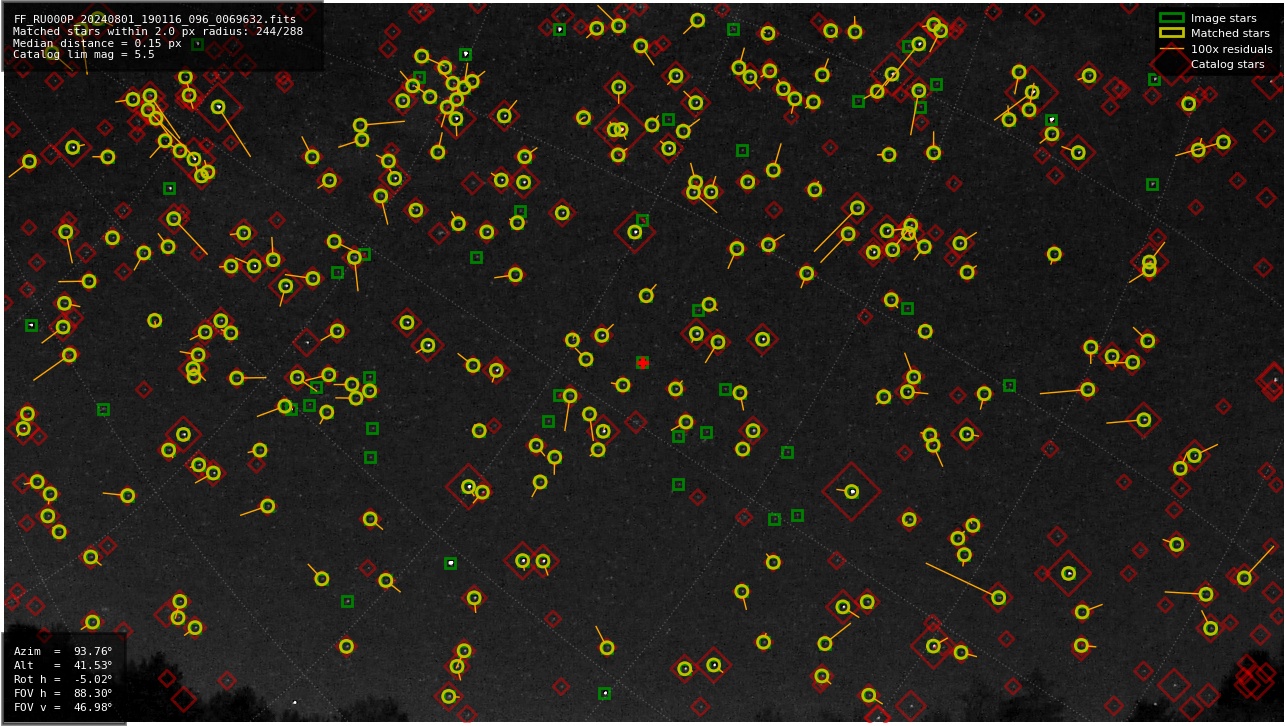The height and width of the screenshot is (726, 1286).
Task: Click the yellow Matched stars legend square
Action: click(x=1171, y=33)
